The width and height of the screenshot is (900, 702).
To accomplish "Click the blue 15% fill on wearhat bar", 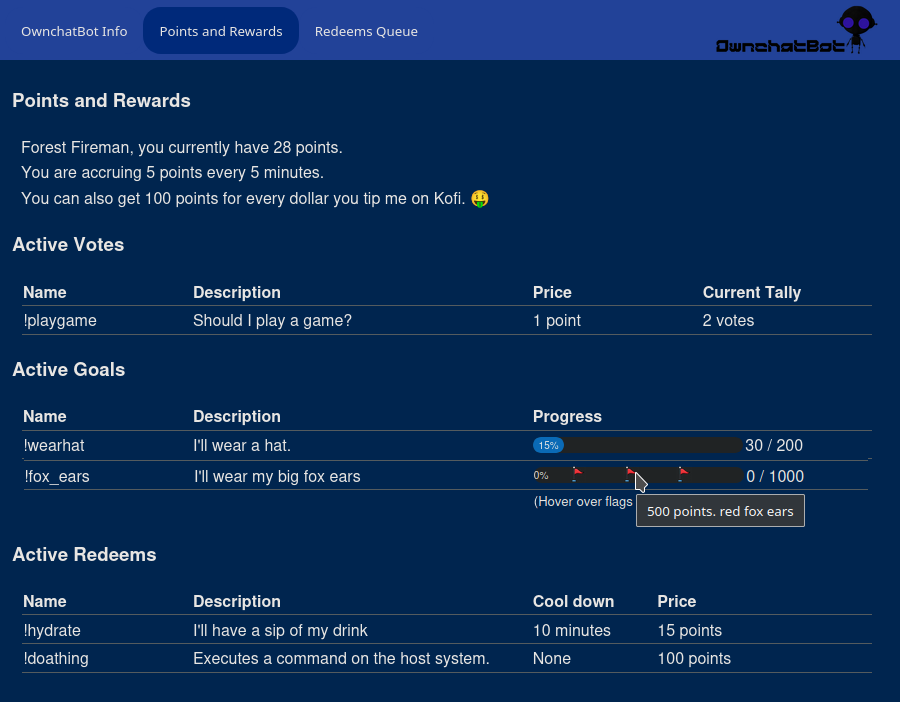I will tap(548, 446).
